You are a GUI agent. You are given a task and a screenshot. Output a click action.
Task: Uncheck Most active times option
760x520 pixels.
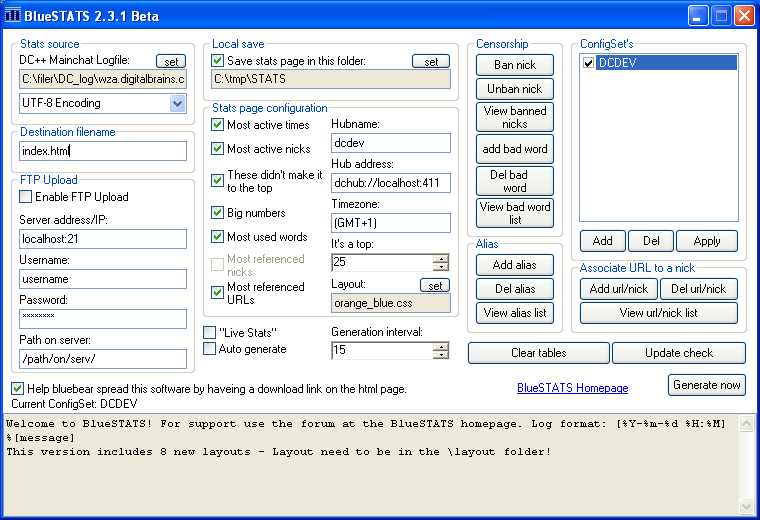click(218, 125)
